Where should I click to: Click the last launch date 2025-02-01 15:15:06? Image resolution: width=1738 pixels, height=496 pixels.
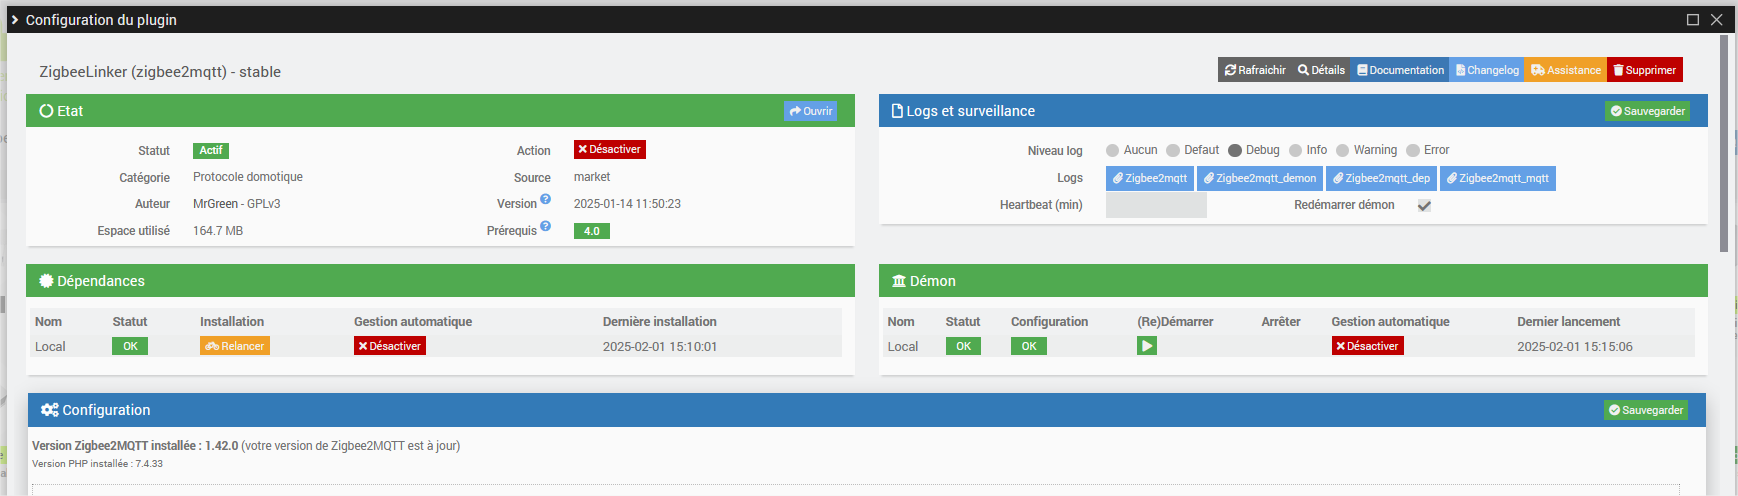tap(1575, 347)
